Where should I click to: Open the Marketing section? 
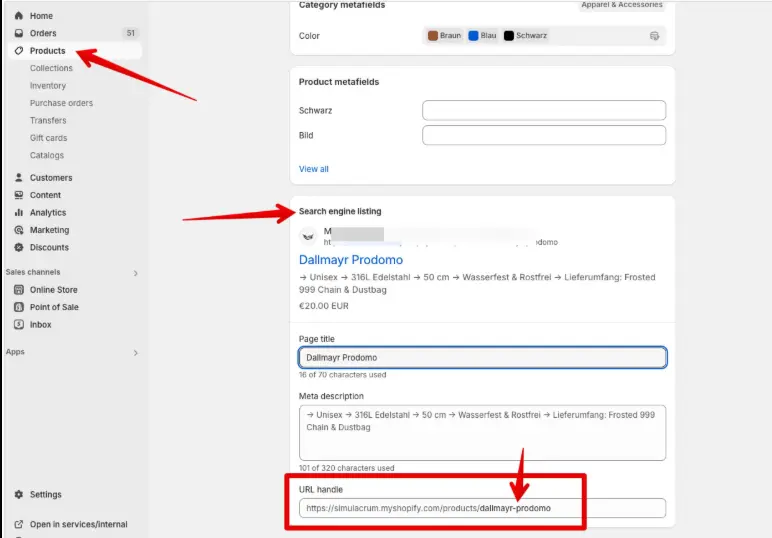(49, 230)
